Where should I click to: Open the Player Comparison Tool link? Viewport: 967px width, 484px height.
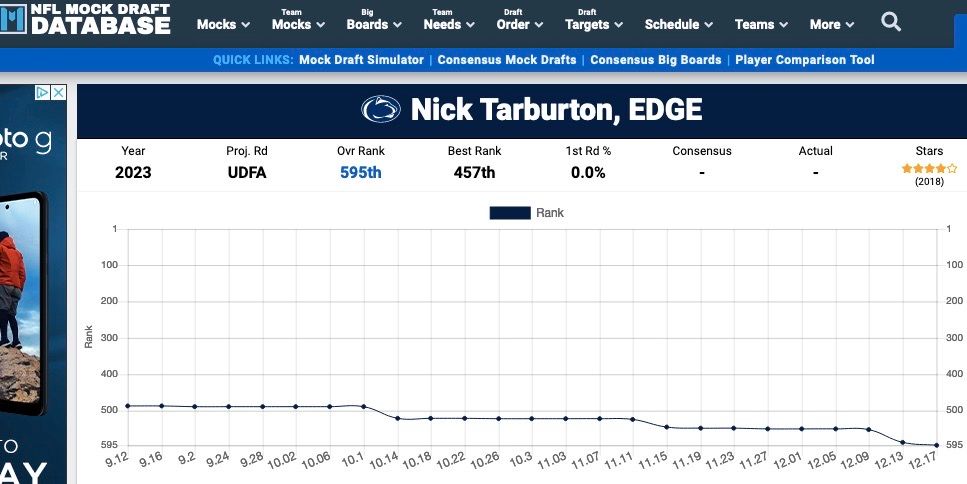click(805, 60)
